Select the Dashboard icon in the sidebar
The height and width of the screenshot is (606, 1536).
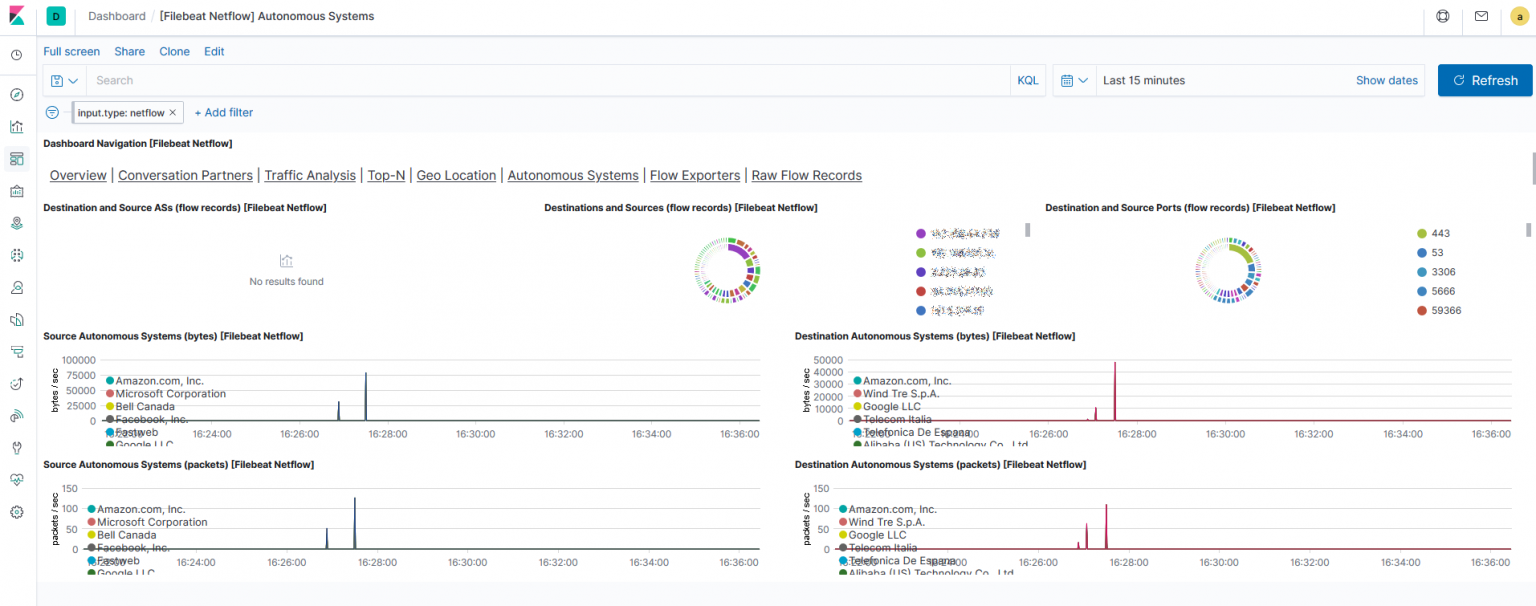[x=16, y=158]
